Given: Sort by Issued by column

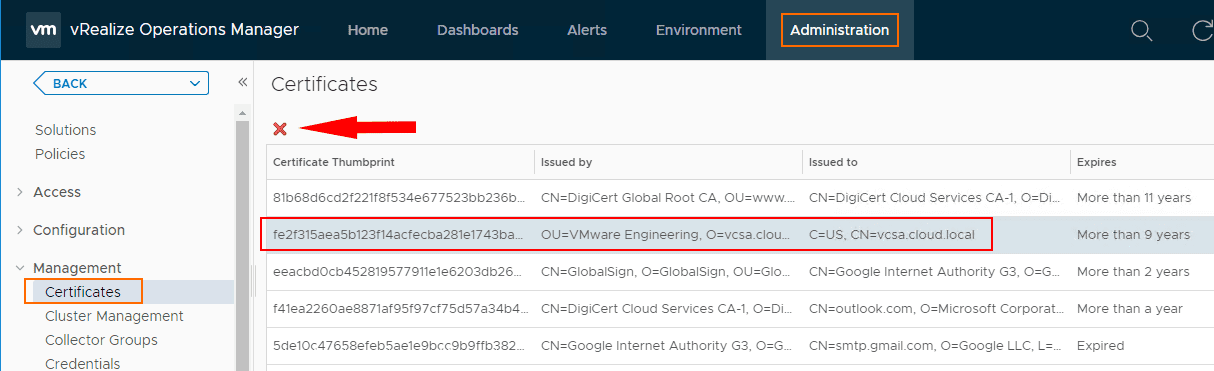Looking at the screenshot, I should [x=668, y=162].
